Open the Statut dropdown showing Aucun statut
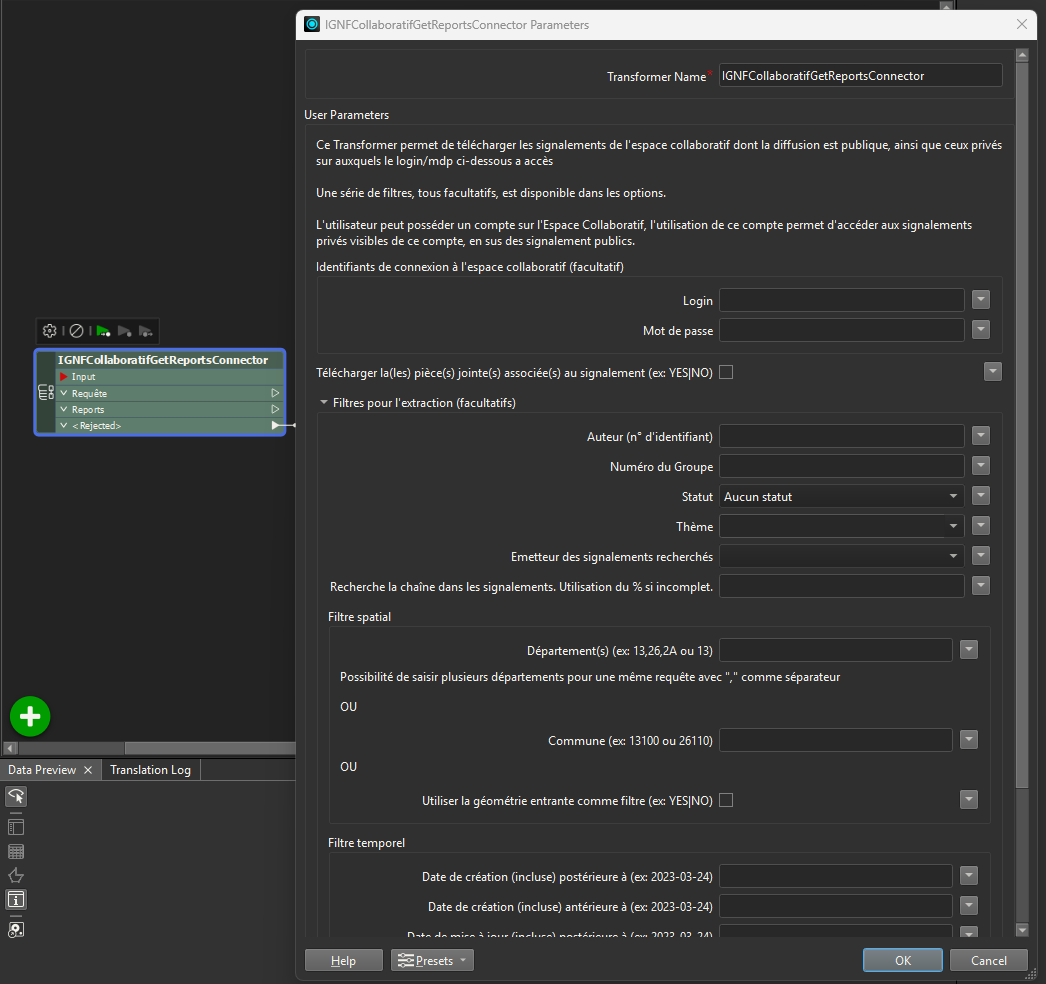 click(842, 496)
